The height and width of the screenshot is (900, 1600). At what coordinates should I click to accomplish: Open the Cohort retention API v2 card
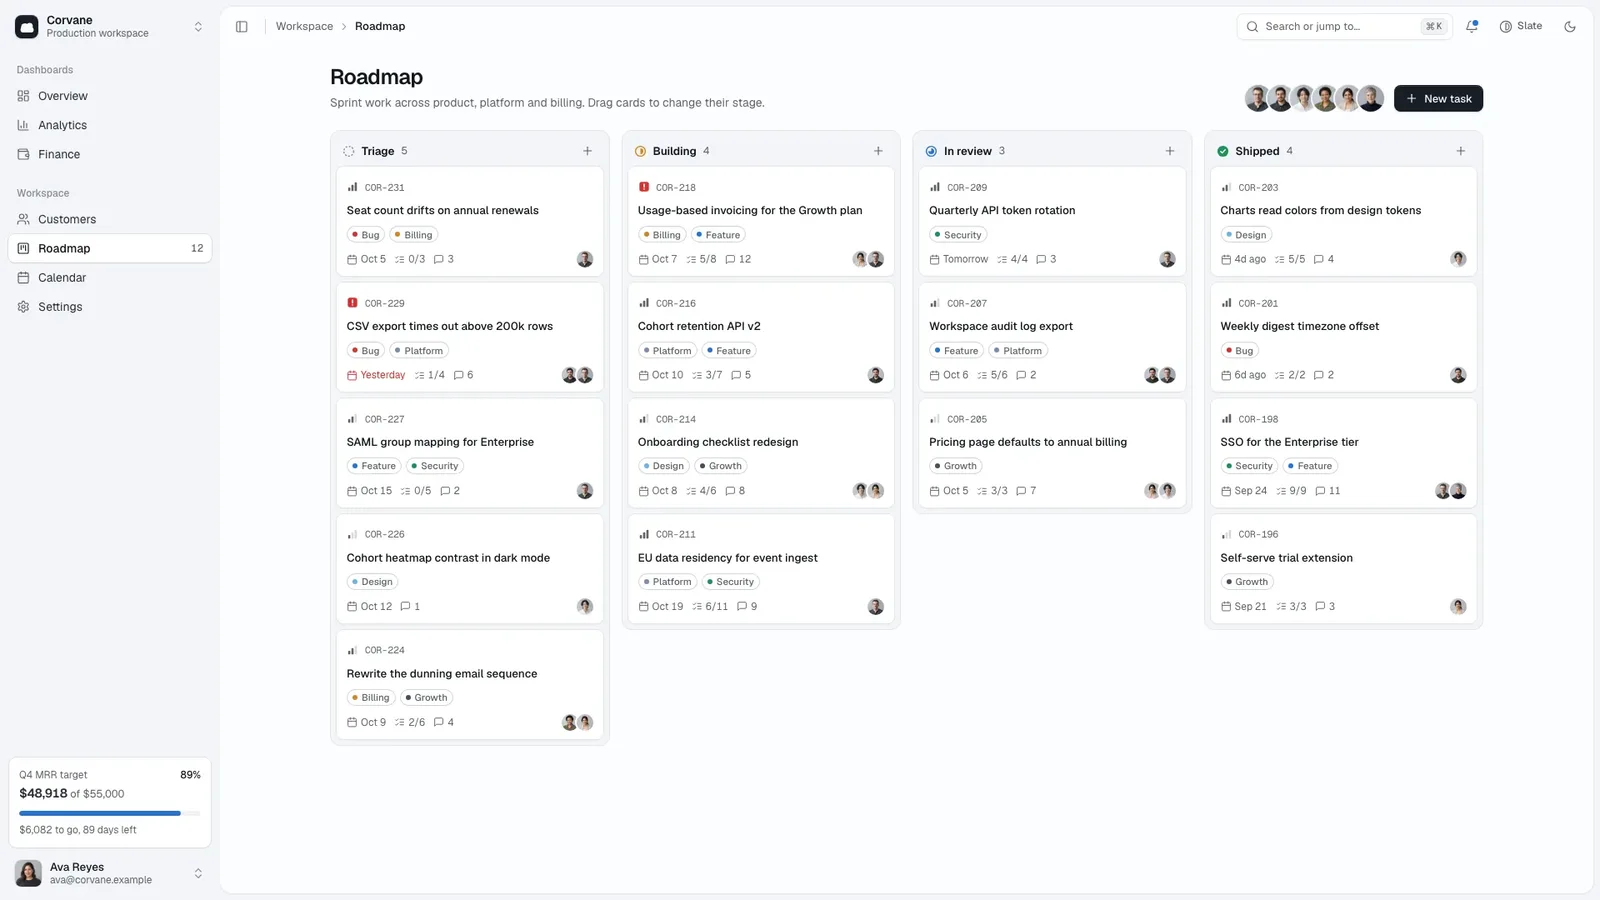tap(761, 337)
